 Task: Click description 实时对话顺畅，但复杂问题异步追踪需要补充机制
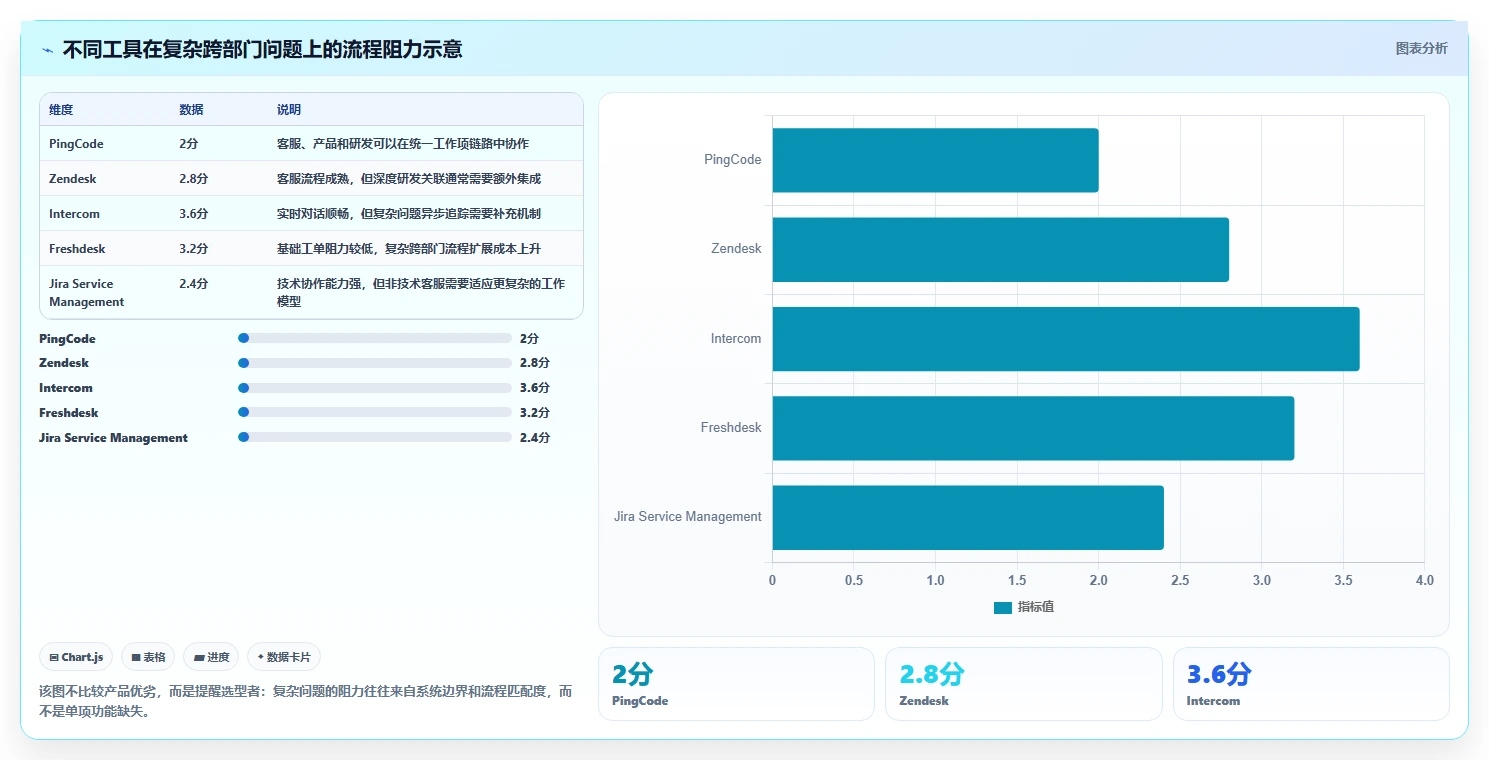(x=409, y=214)
